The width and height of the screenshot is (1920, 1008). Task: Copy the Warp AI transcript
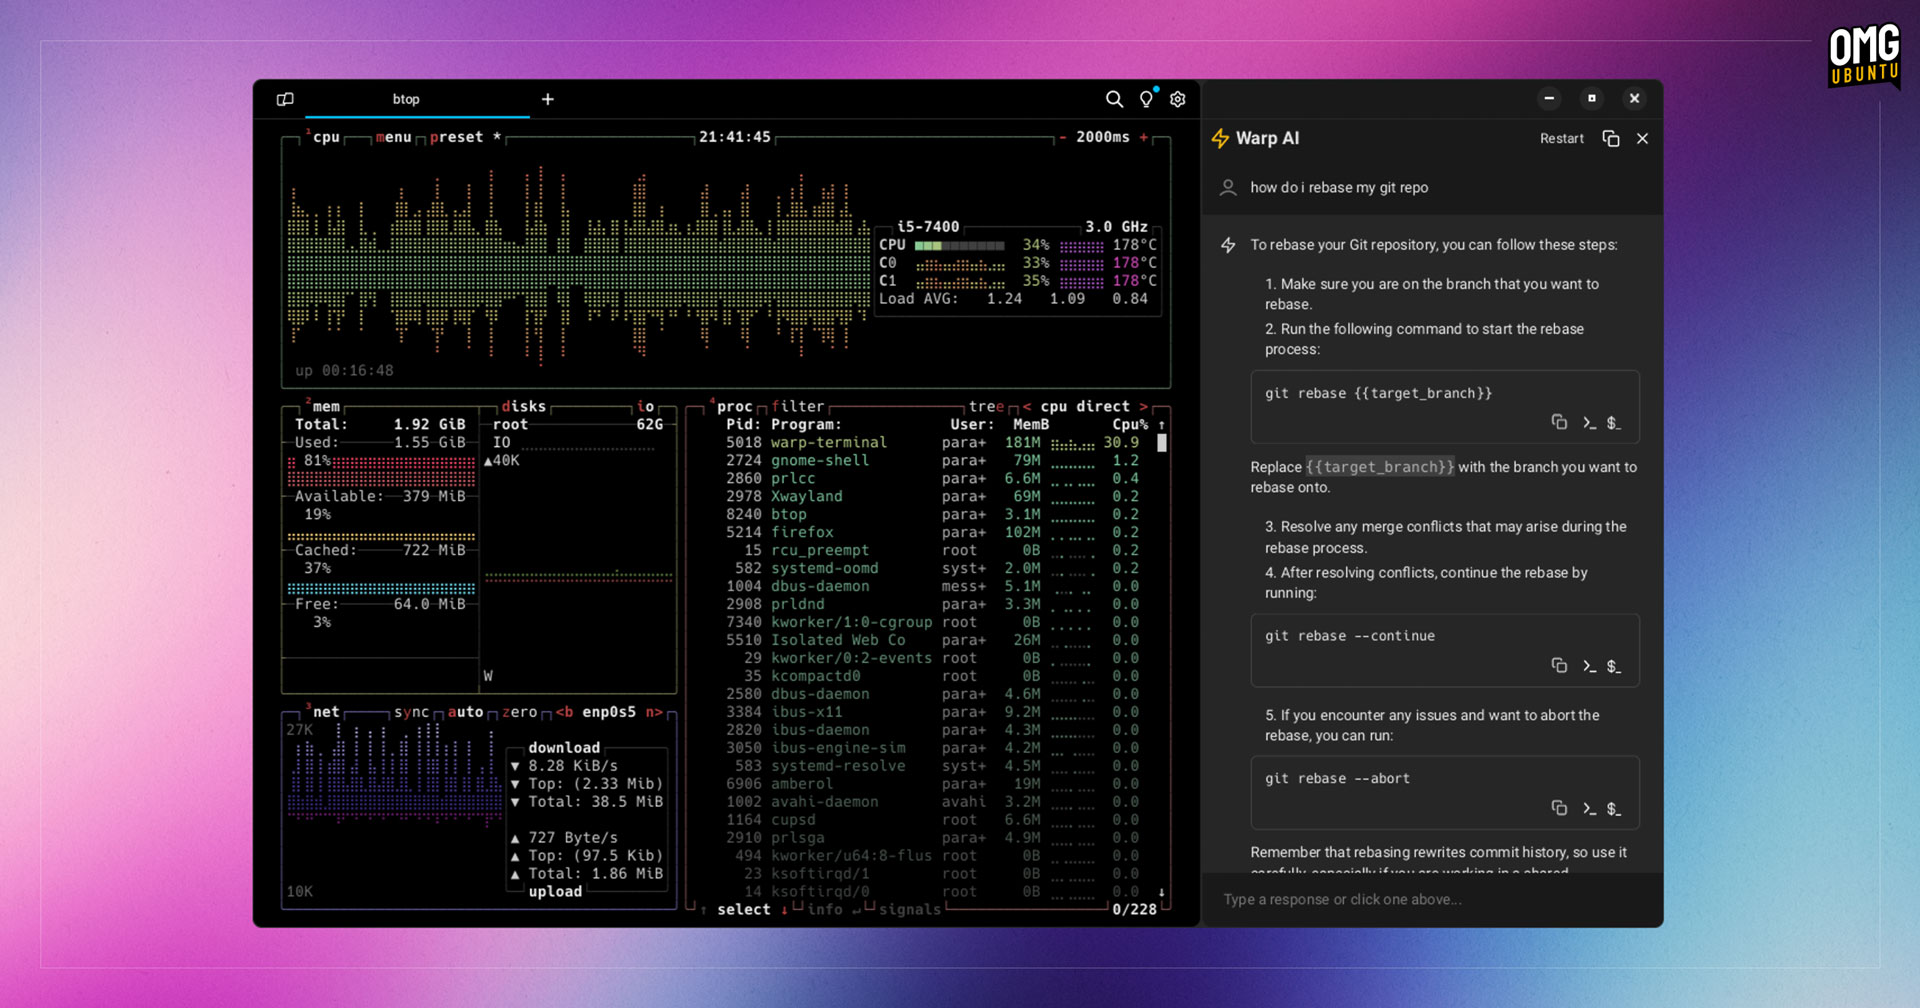[x=1611, y=139]
